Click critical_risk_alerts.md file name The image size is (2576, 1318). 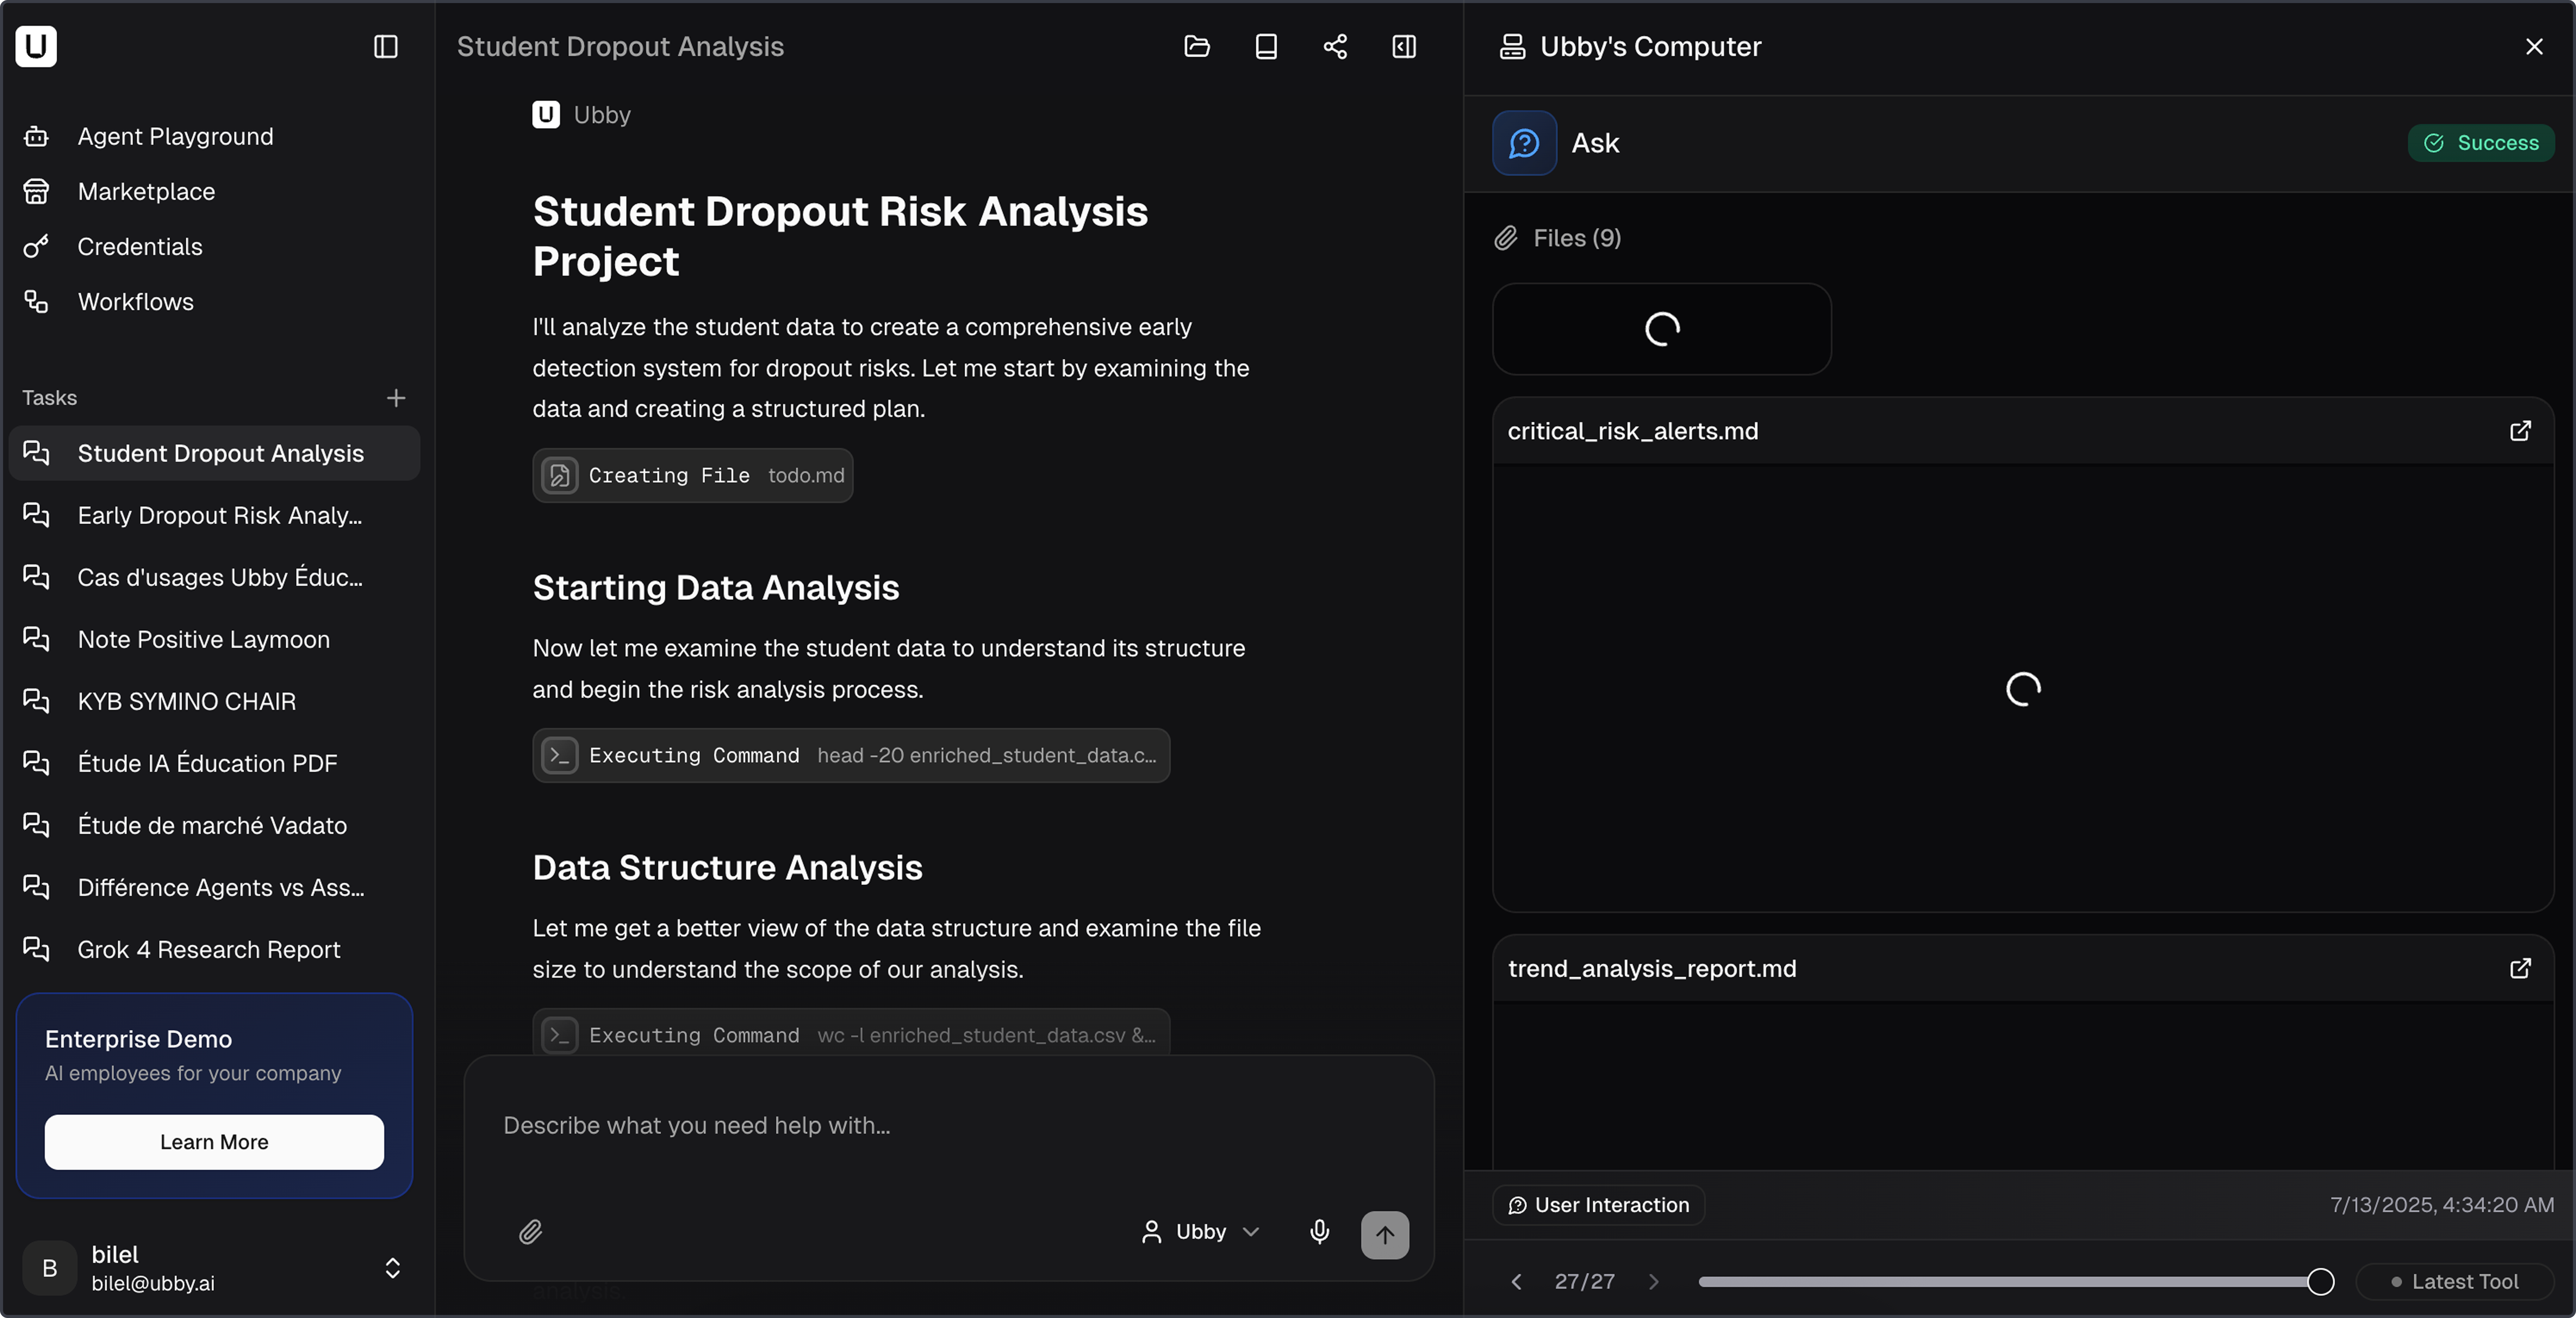point(1632,431)
